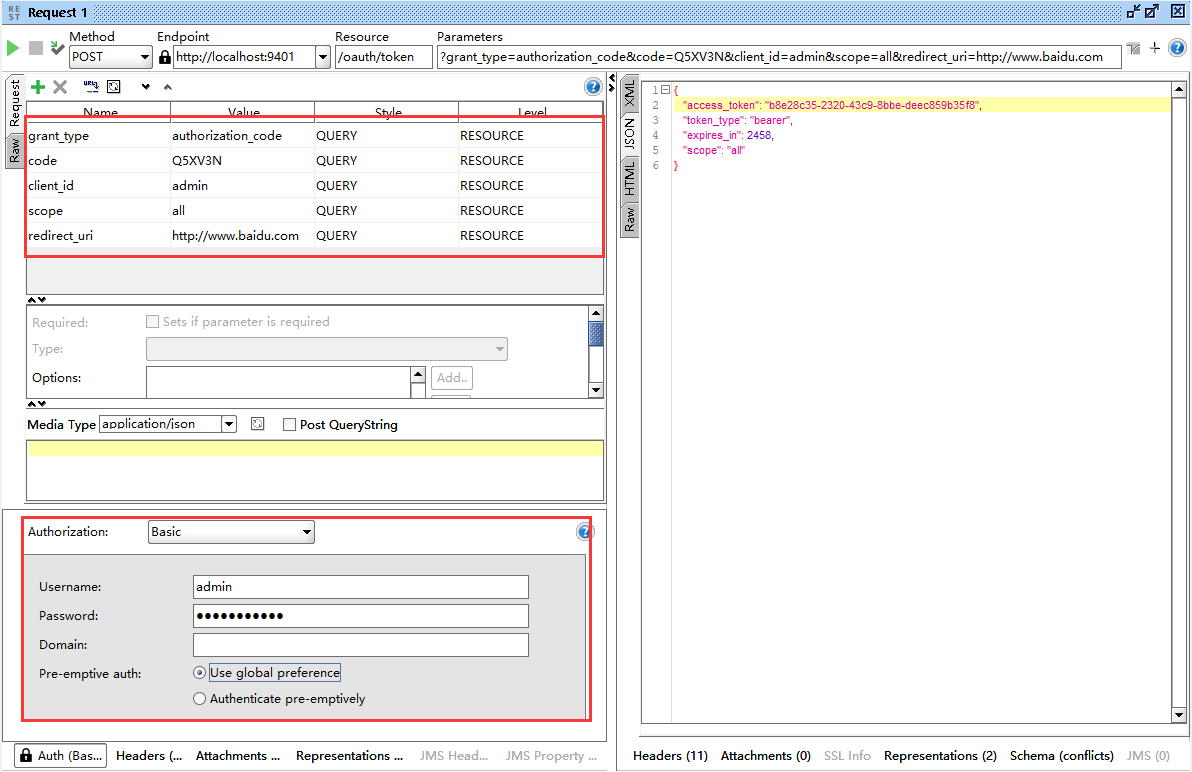Open the Schema (conflicts) tab
Image resolution: width=1192 pixels, height=772 pixels.
(x=1061, y=756)
